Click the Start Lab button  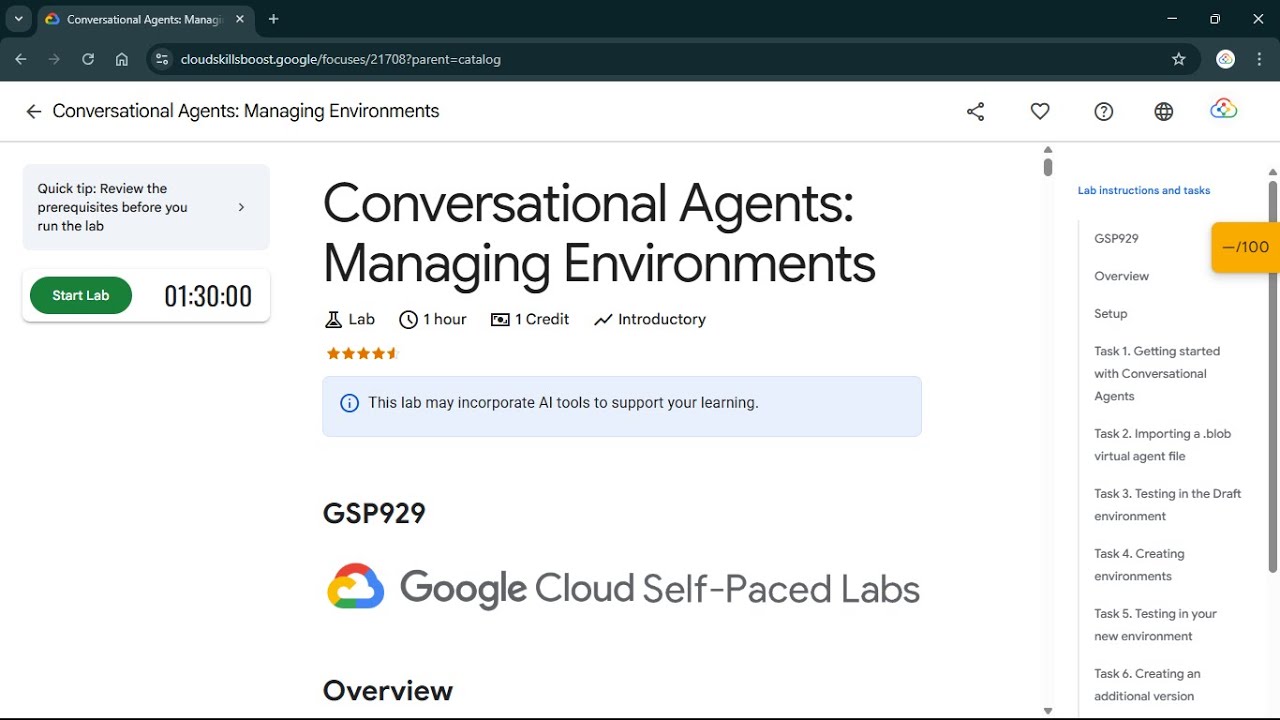(x=81, y=295)
